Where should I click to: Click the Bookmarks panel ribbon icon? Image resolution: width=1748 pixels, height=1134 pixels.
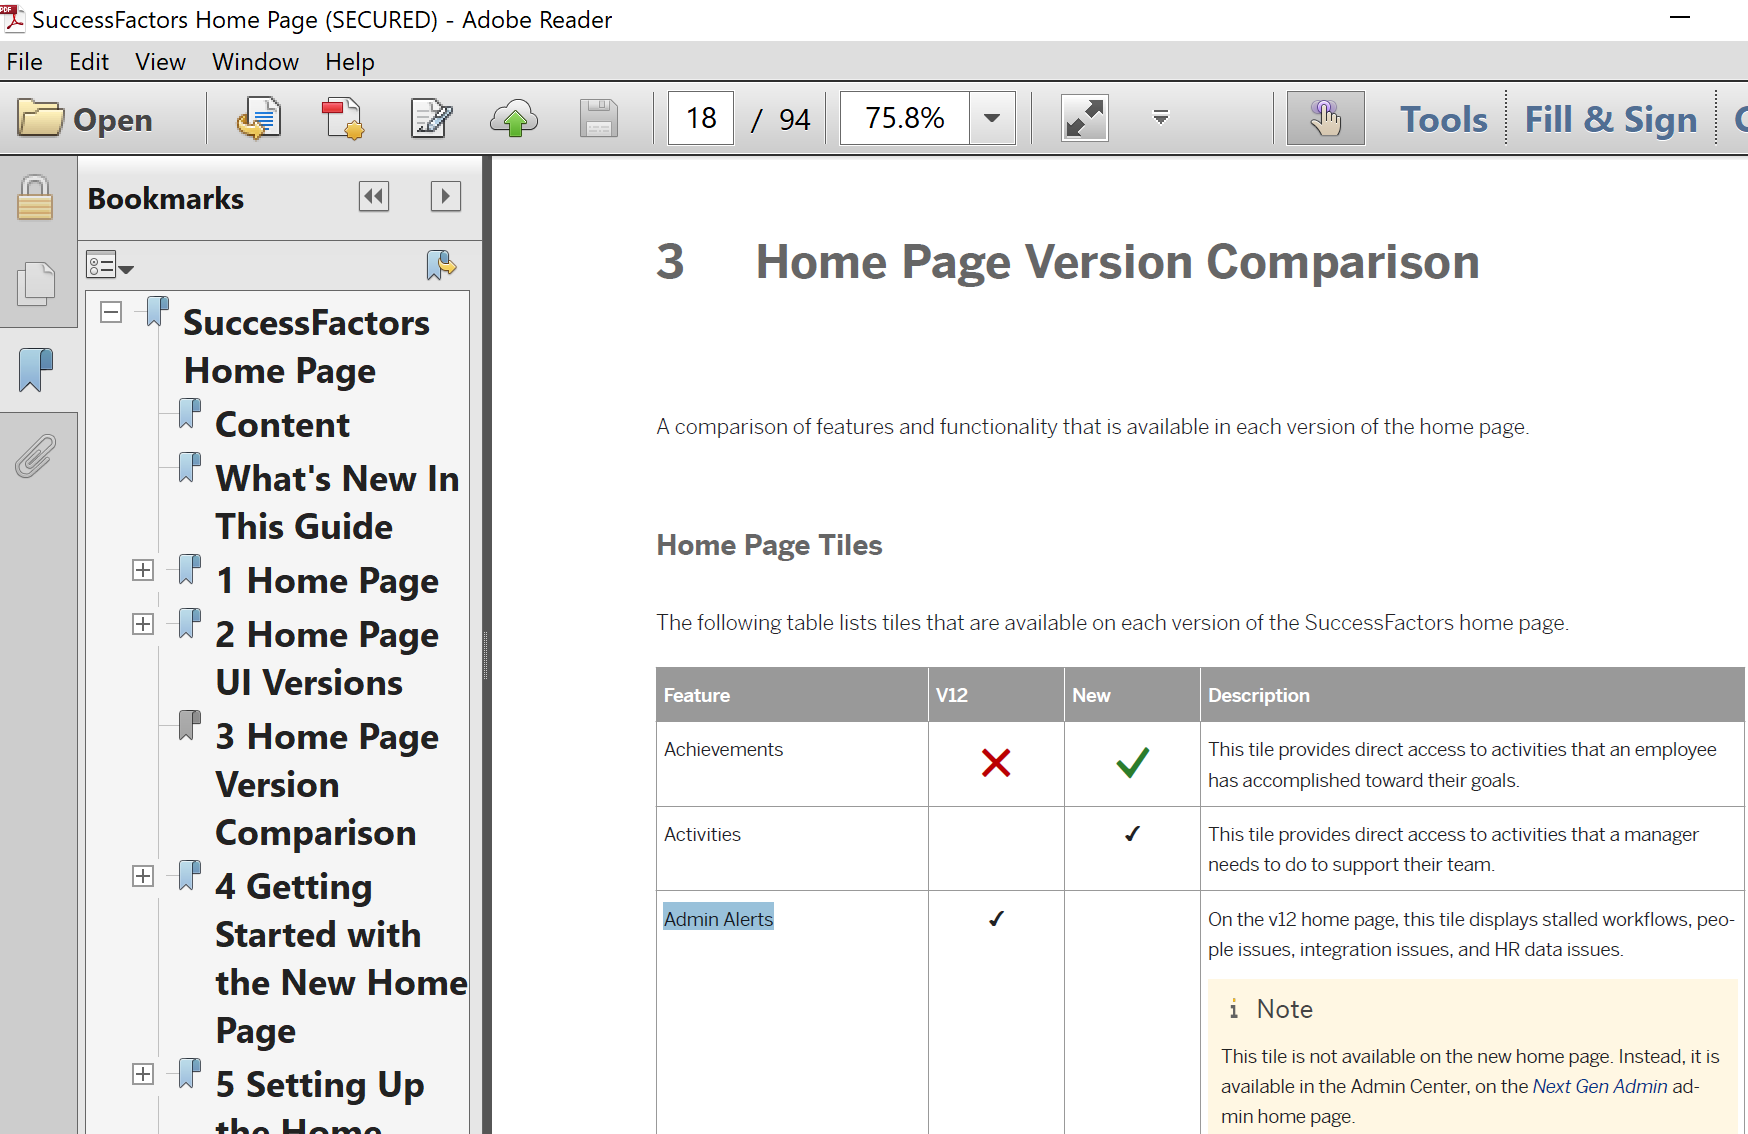coord(36,370)
